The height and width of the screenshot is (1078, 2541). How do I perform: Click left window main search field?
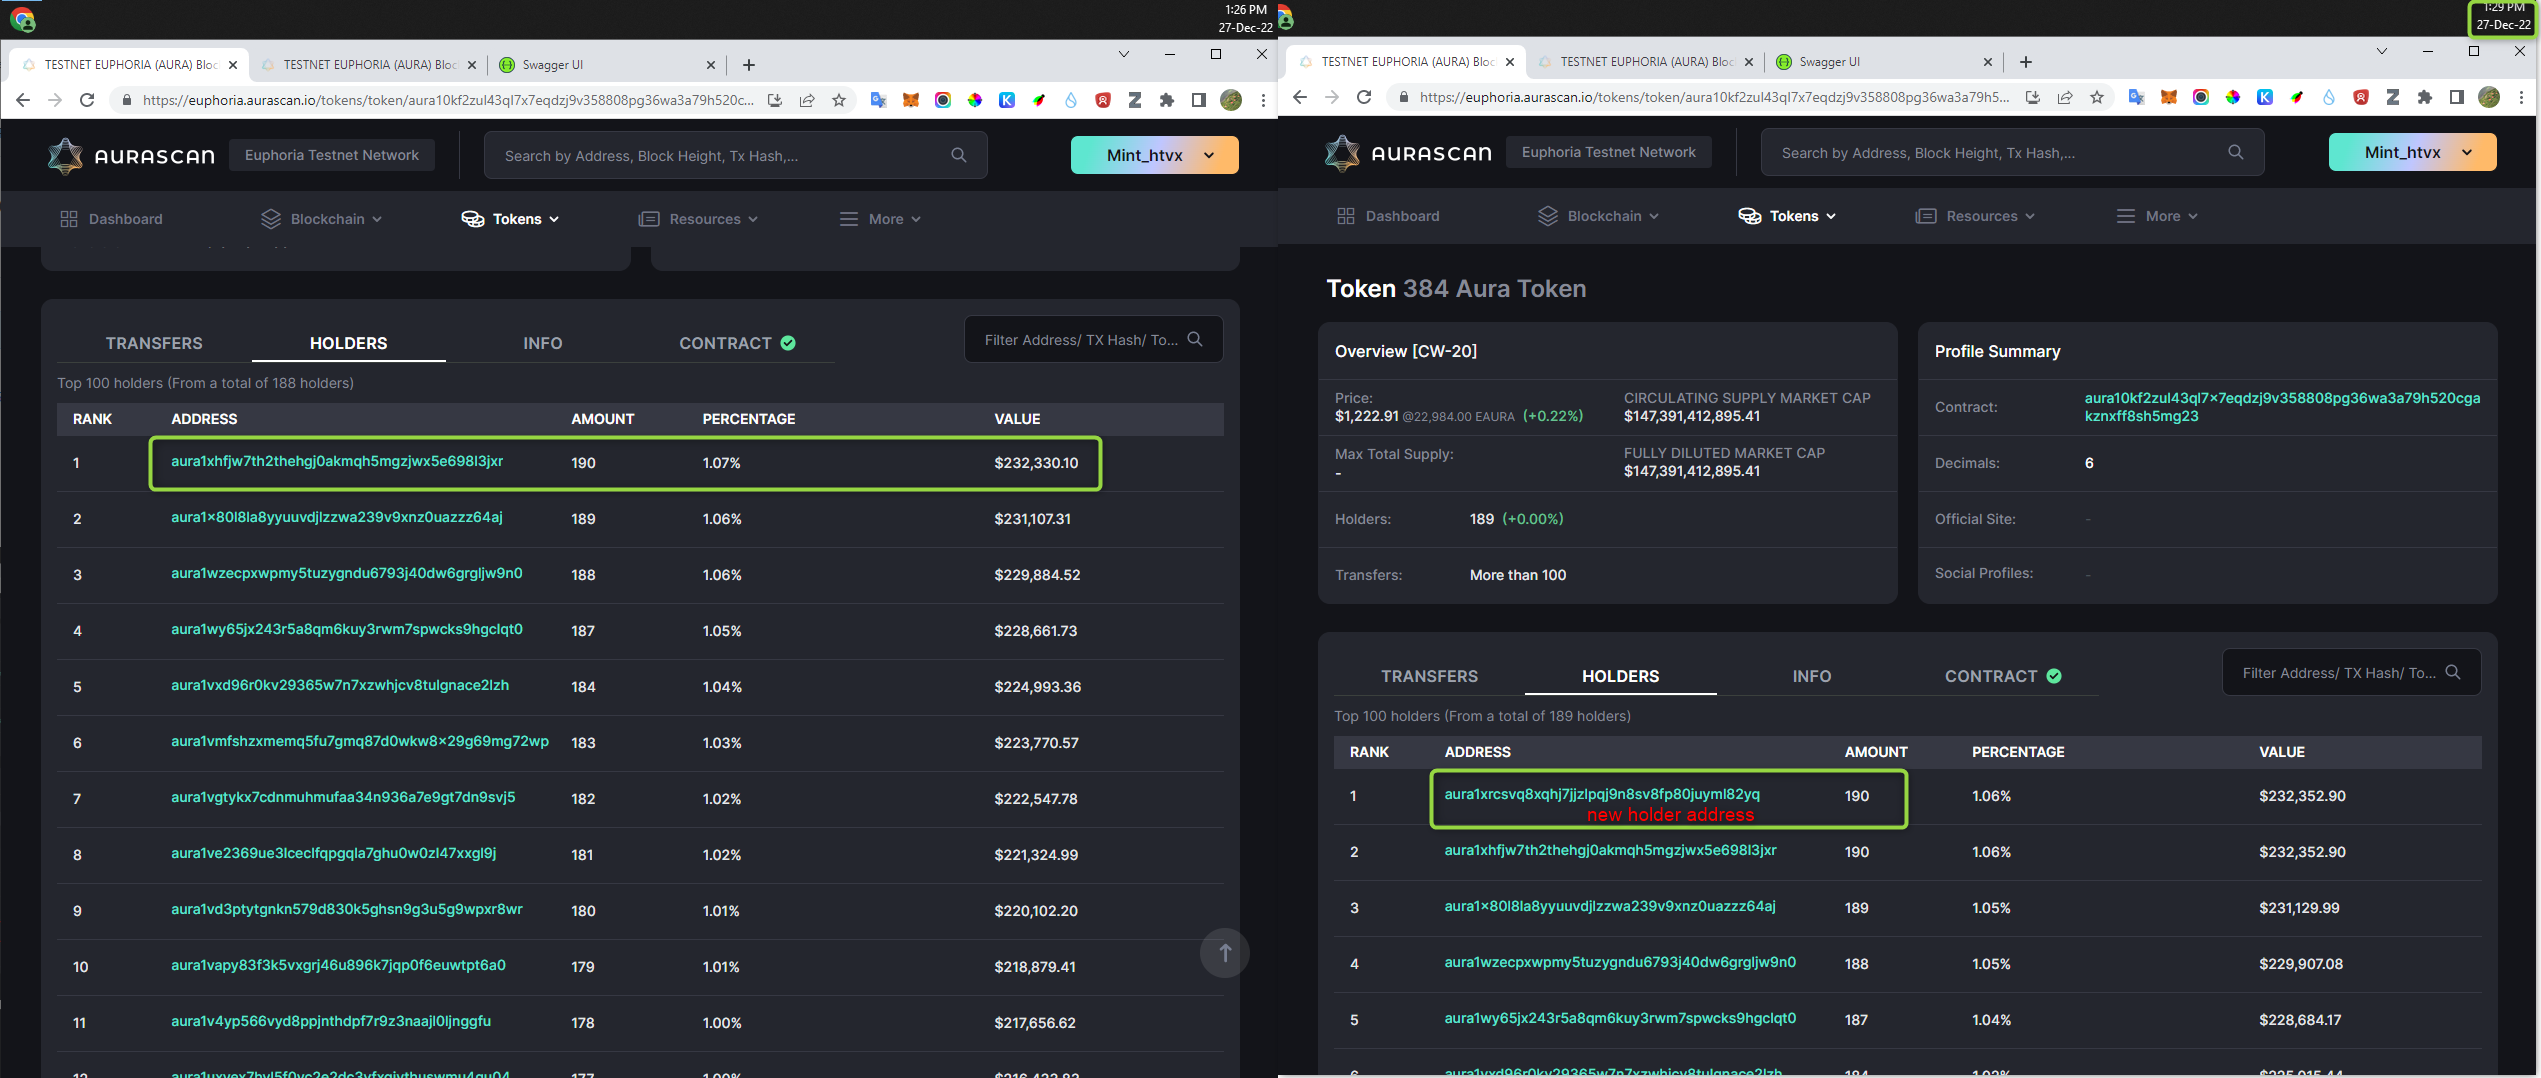735,155
